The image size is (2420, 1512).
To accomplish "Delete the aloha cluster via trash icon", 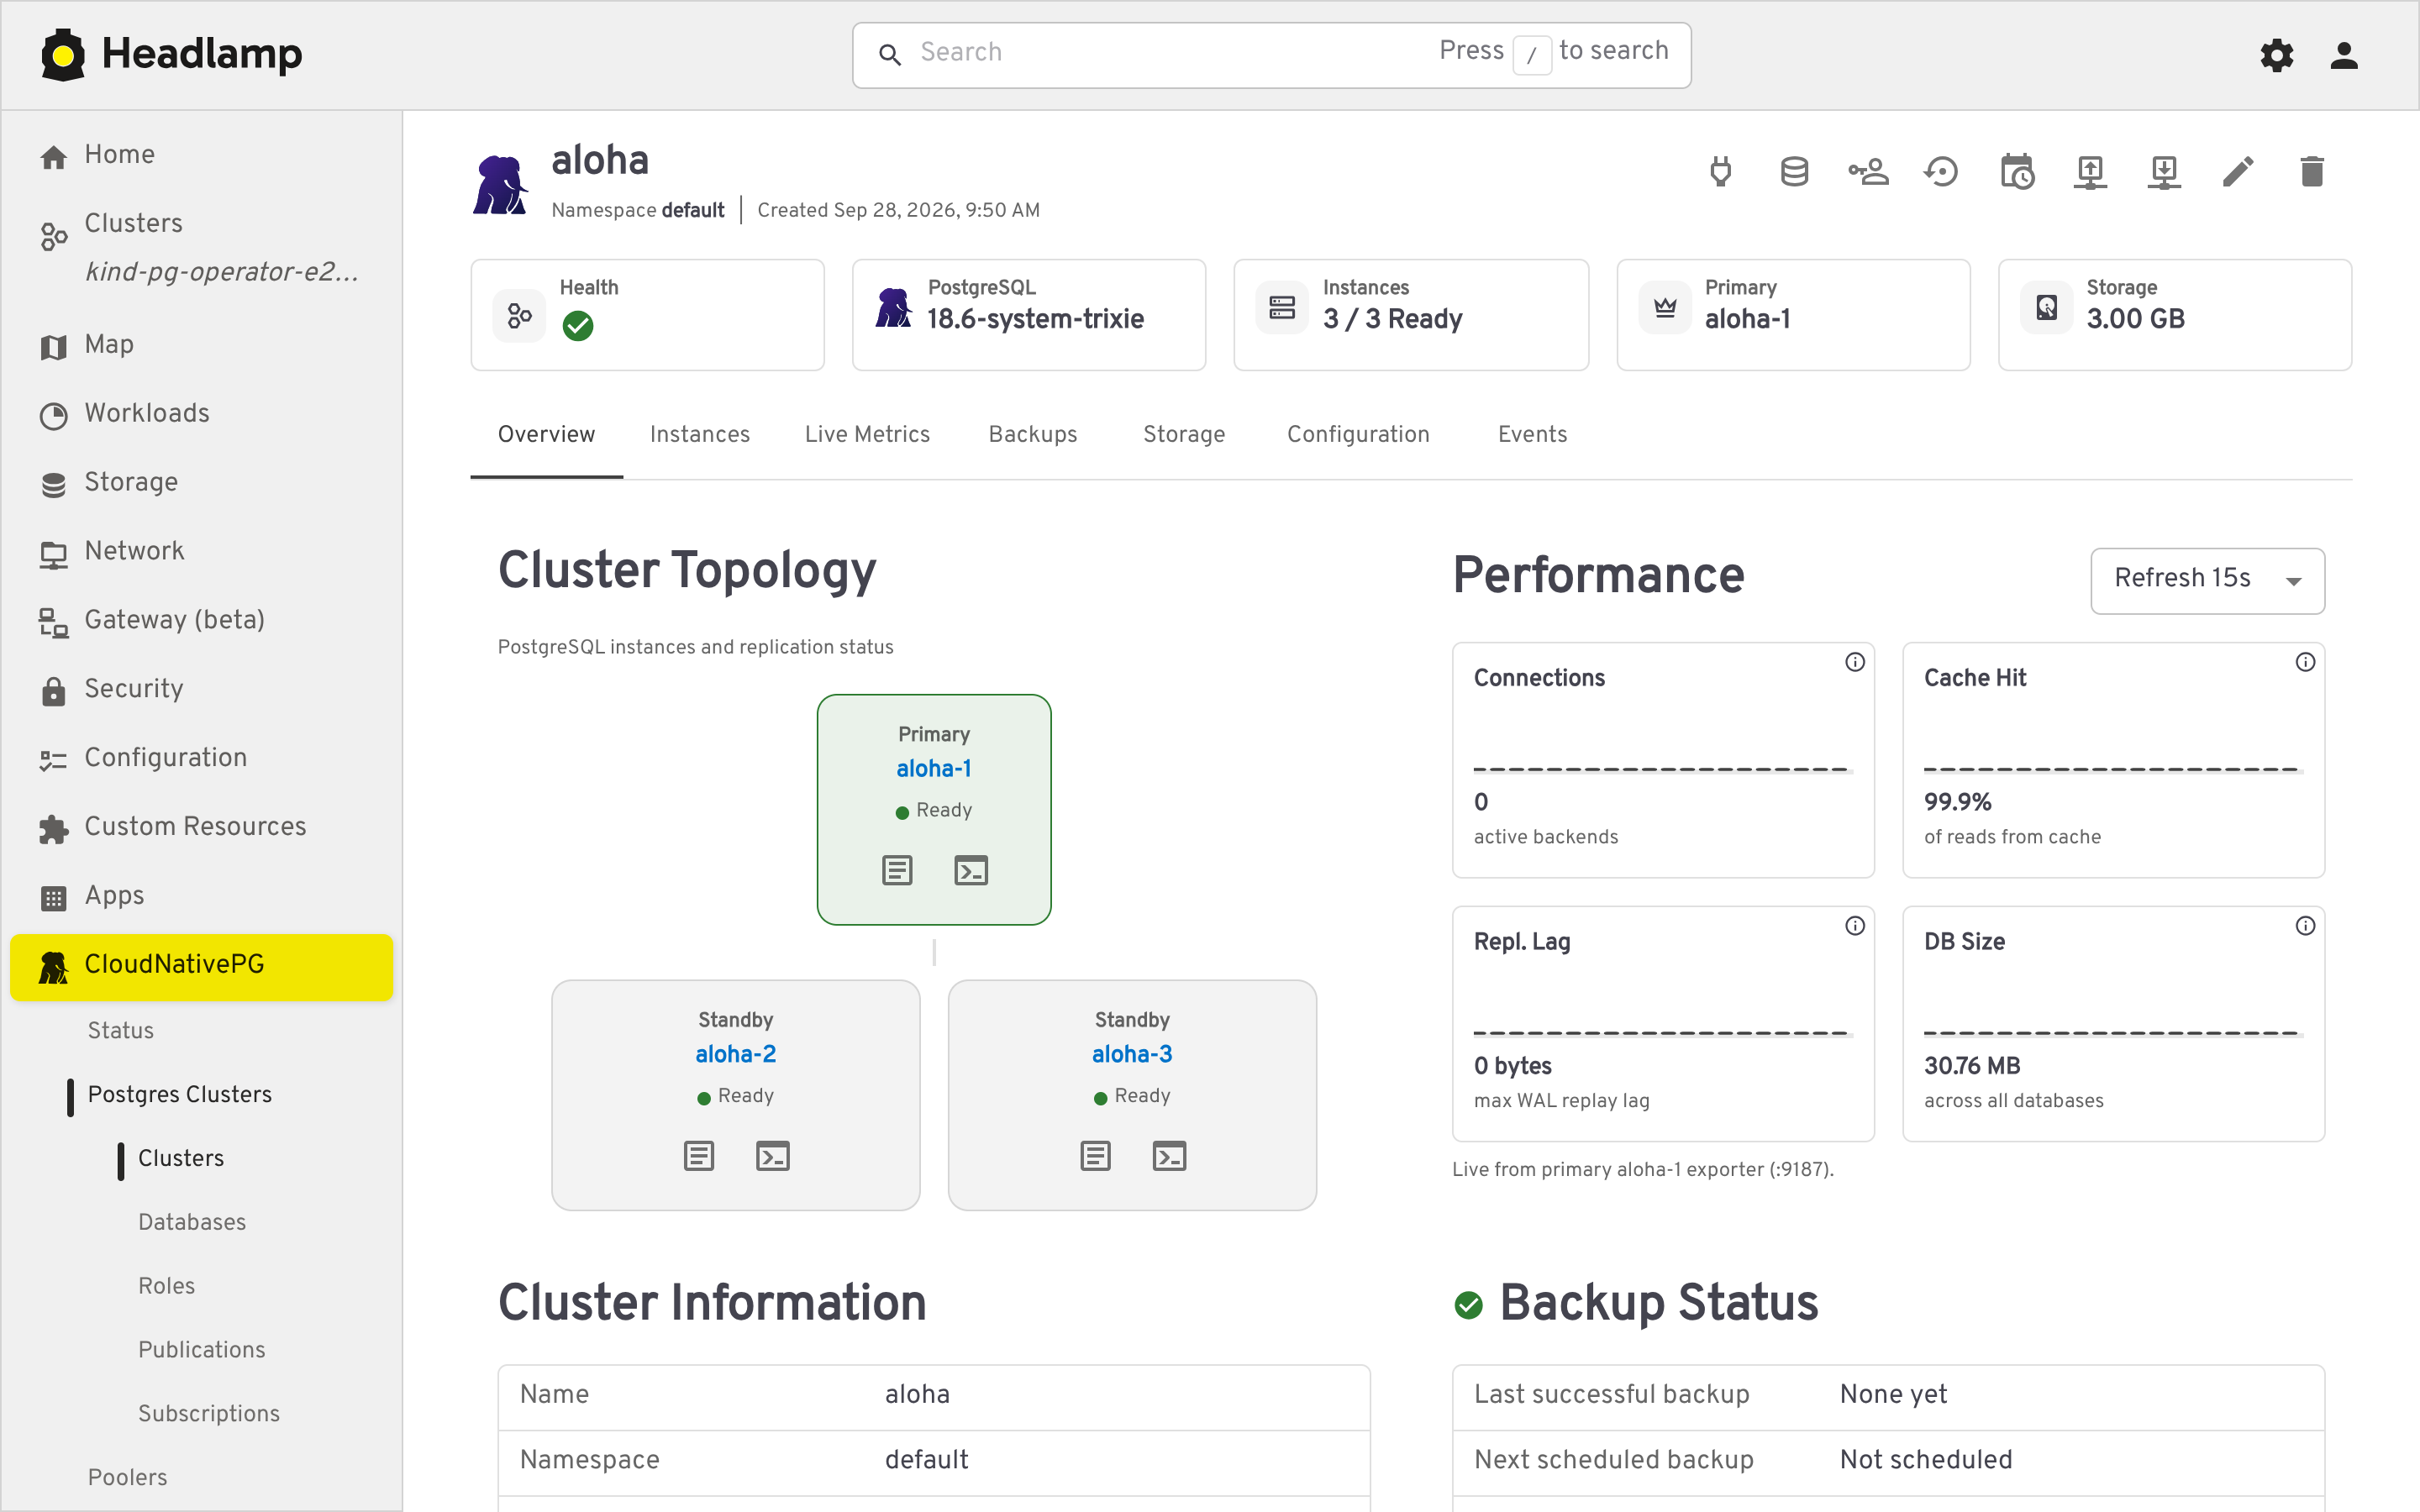I will tap(2312, 172).
